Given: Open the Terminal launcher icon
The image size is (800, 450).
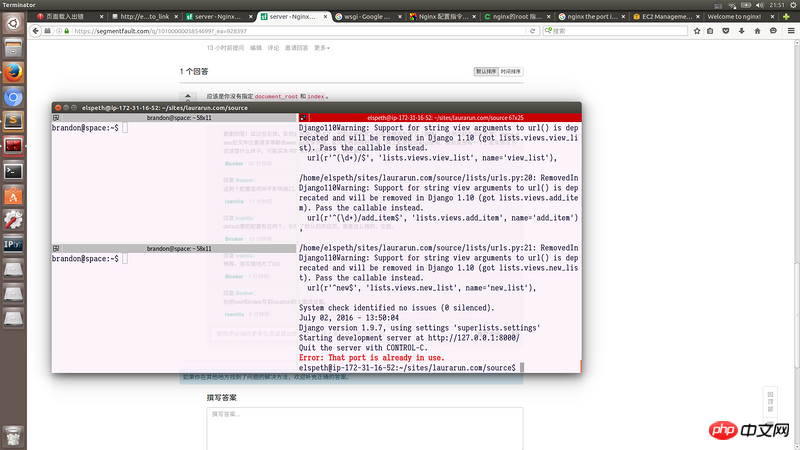Looking at the screenshot, I should [x=13, y=171].
